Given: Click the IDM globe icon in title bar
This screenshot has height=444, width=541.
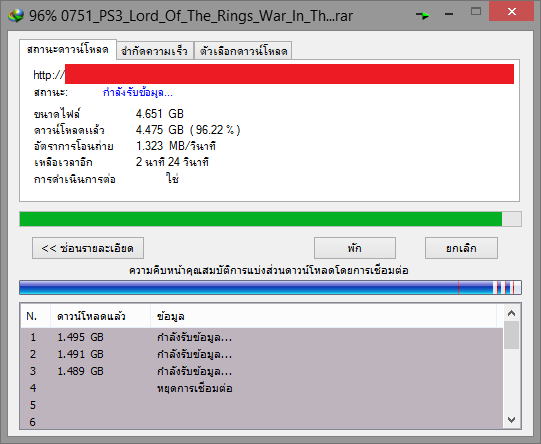Looking at the screenshot, I should tap(16, 15).
